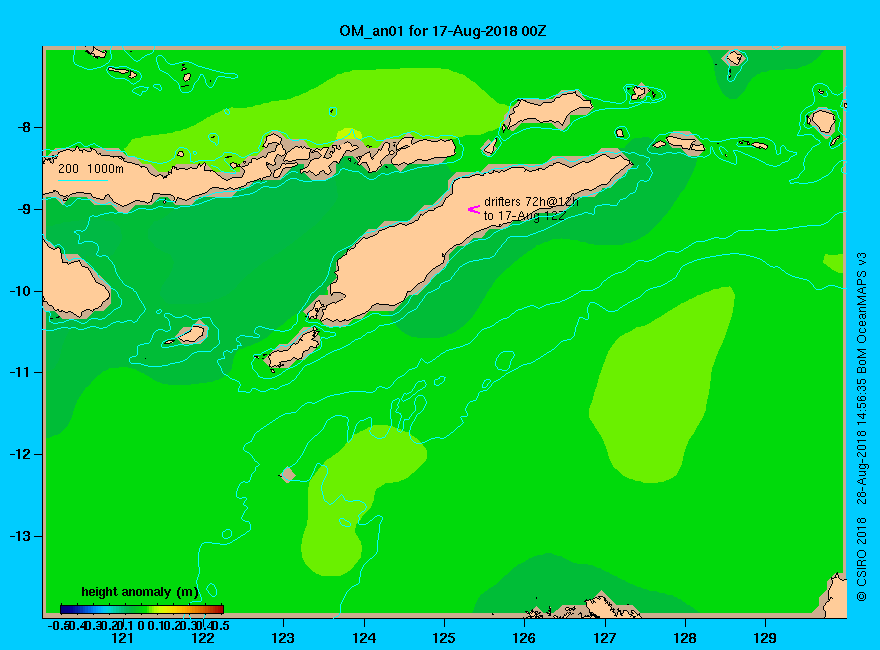
Task: Click latitude label -11
Action: 20,372
